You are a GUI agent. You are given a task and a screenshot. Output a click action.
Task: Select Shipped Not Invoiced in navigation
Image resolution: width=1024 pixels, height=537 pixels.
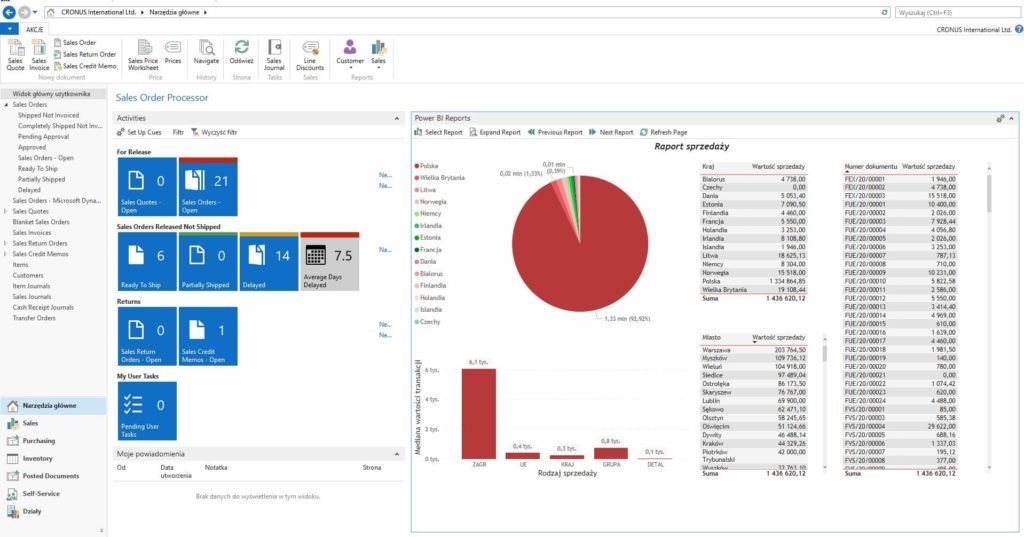pyautogui.click(x=48, y=115)
